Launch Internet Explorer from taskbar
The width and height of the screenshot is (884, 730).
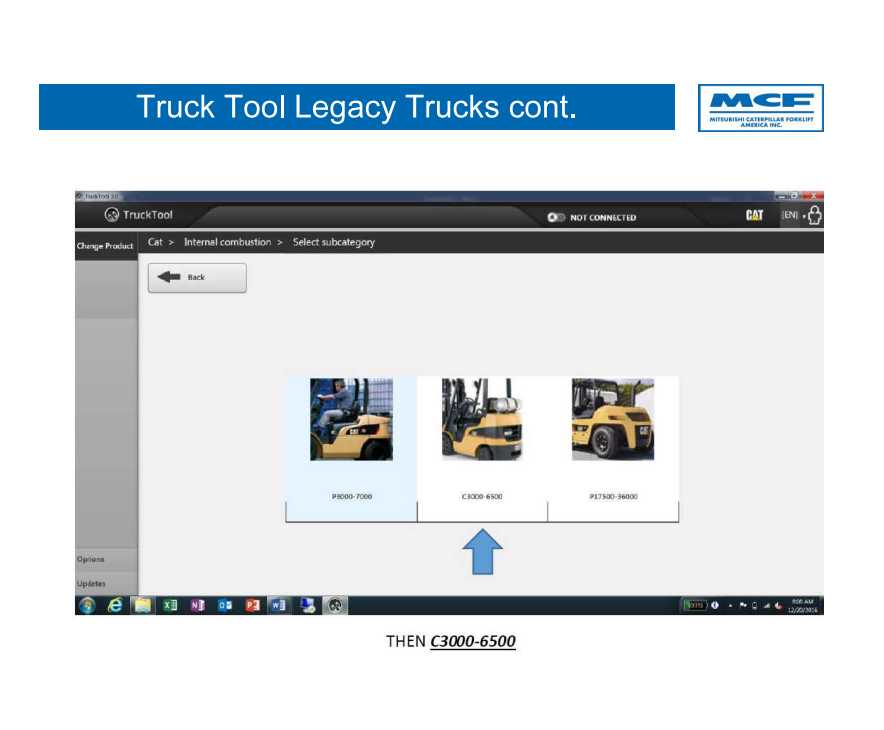point(115,605)
